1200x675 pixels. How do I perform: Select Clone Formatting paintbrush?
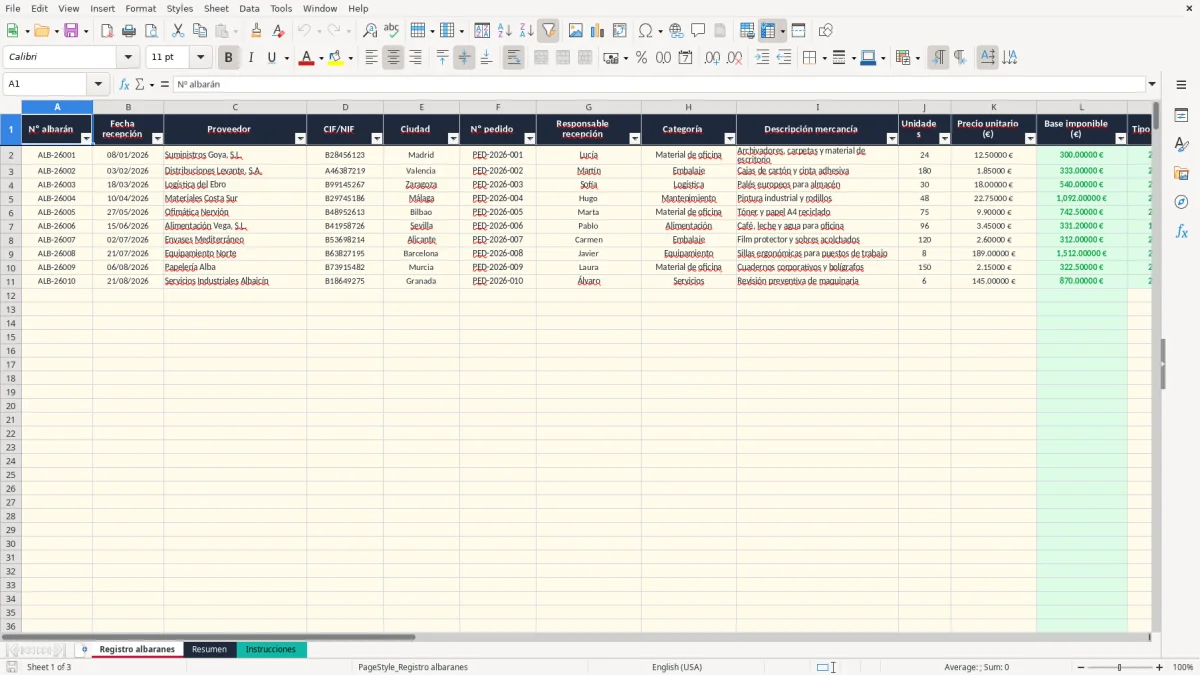click(x=256, y=31)
